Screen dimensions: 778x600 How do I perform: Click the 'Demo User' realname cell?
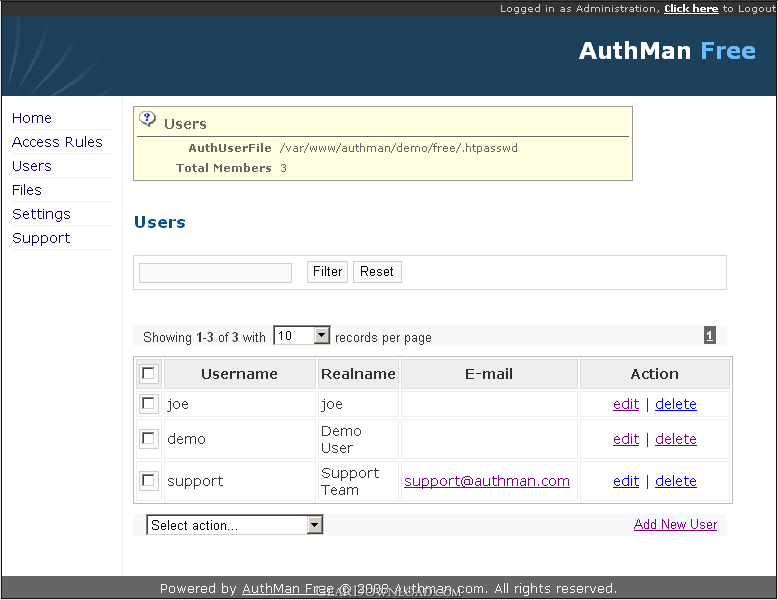tap(358, 439)
